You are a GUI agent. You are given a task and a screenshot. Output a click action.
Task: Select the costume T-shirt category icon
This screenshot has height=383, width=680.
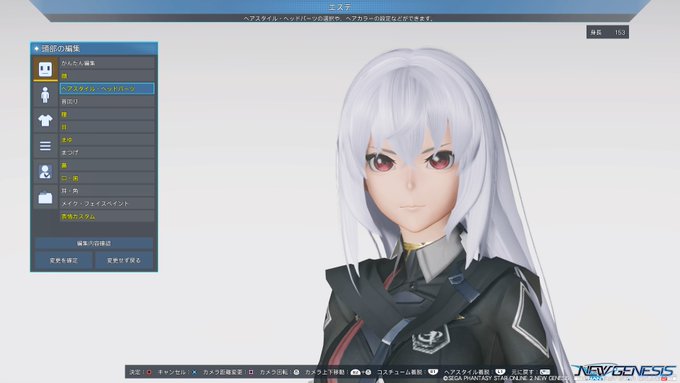(46, 120)
